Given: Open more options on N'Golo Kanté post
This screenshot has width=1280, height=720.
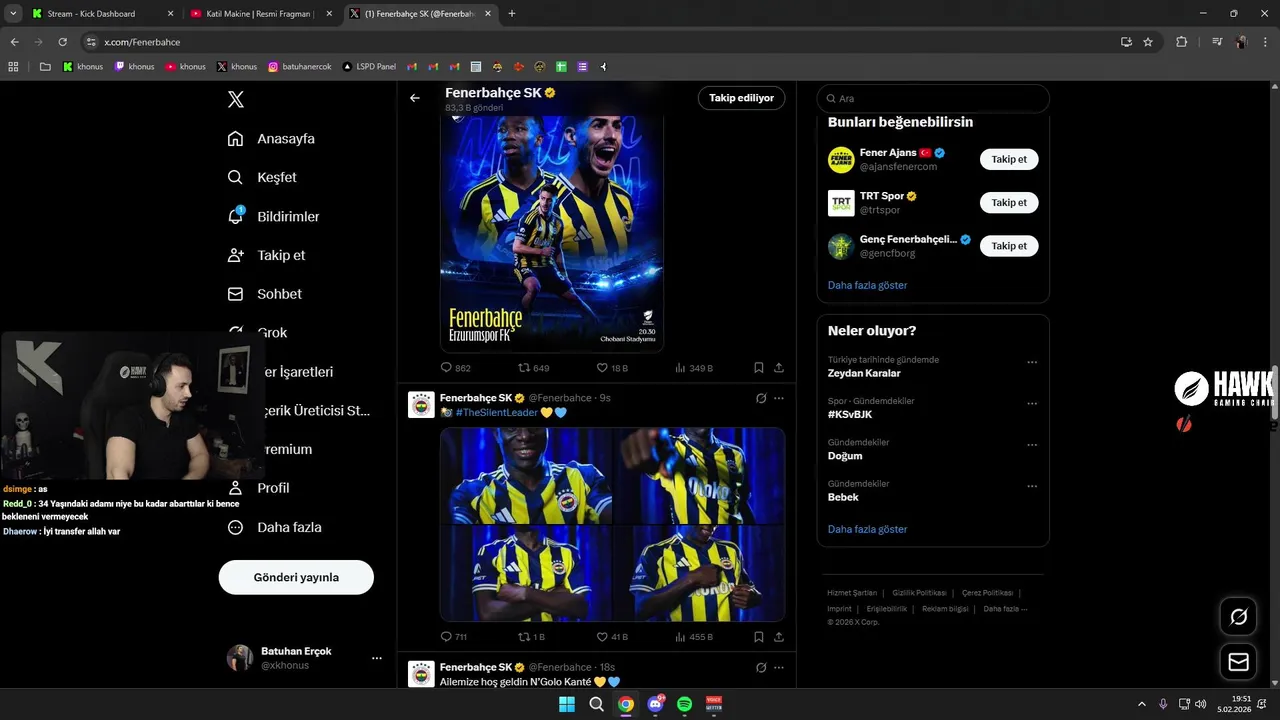Looking at the screenshot, I should click(779, 667).
